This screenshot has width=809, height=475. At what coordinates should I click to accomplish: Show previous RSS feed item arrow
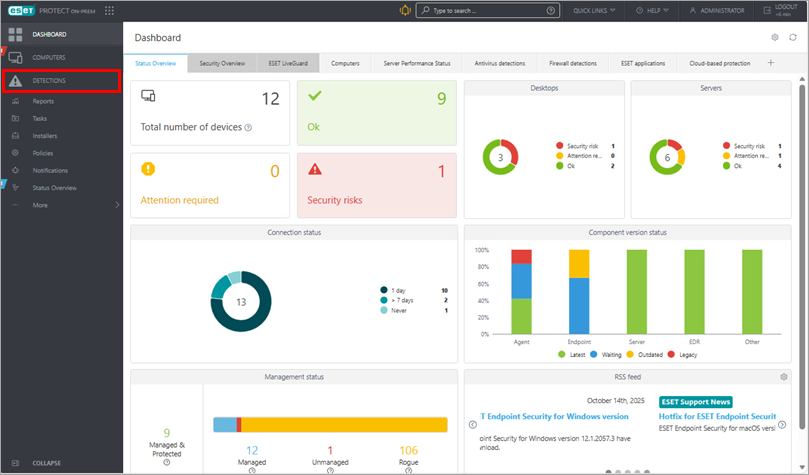[473, 424]
